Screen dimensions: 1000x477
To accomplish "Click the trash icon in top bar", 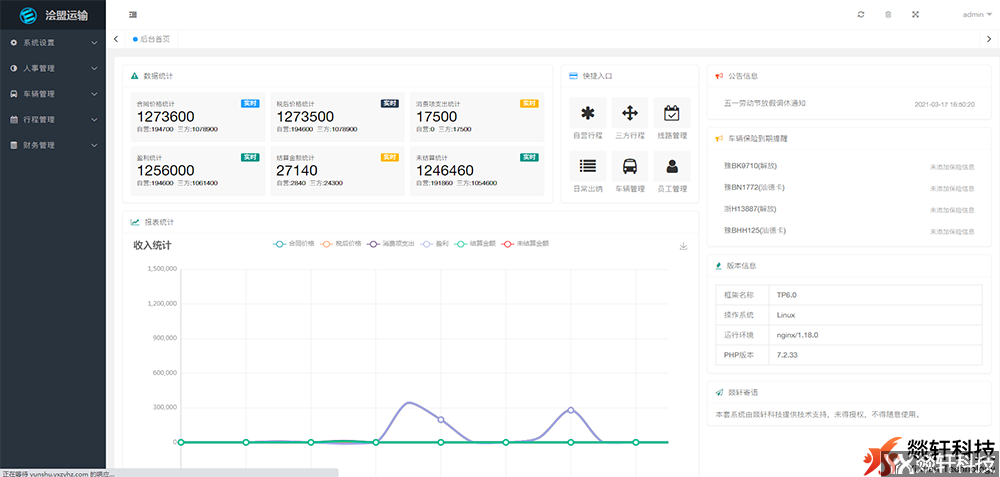I will pos(888,14).
